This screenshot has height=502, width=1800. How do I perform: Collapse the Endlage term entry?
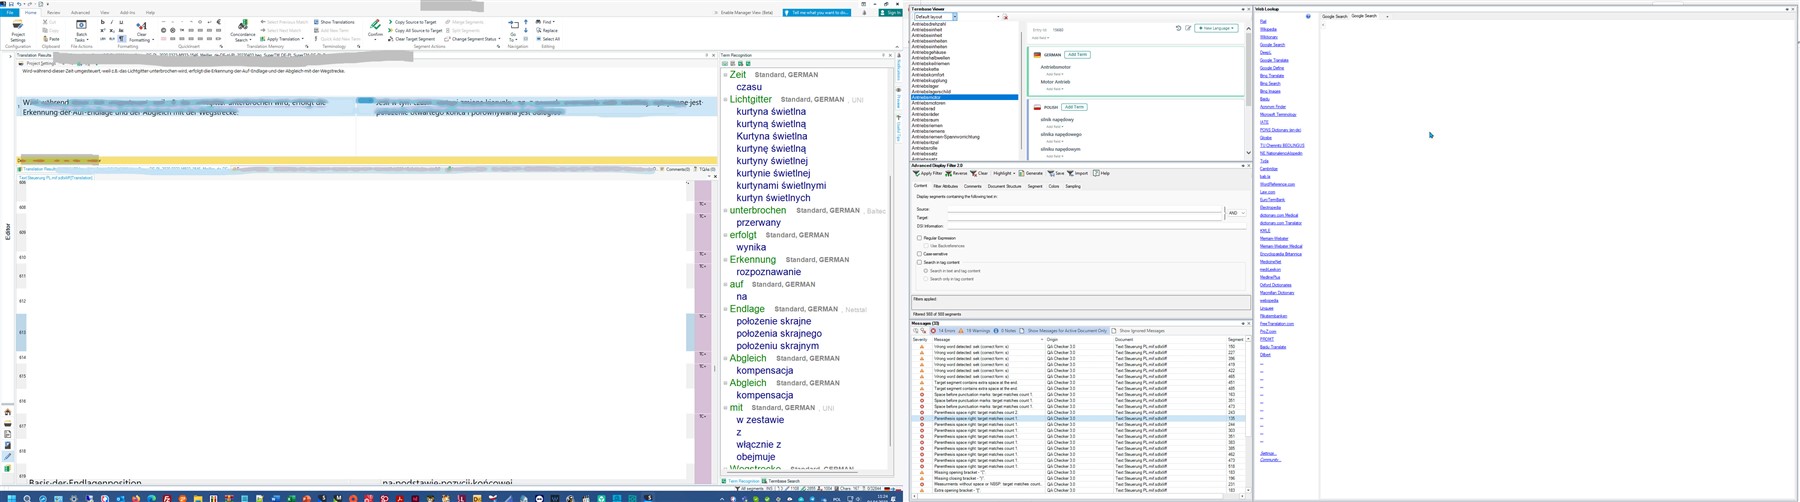click(x=726, y=310)
